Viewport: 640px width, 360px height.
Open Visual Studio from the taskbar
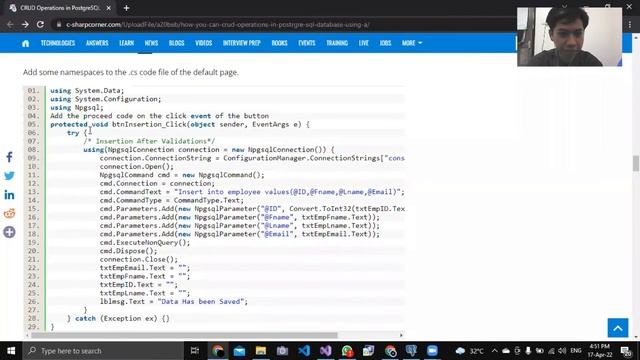326,351
